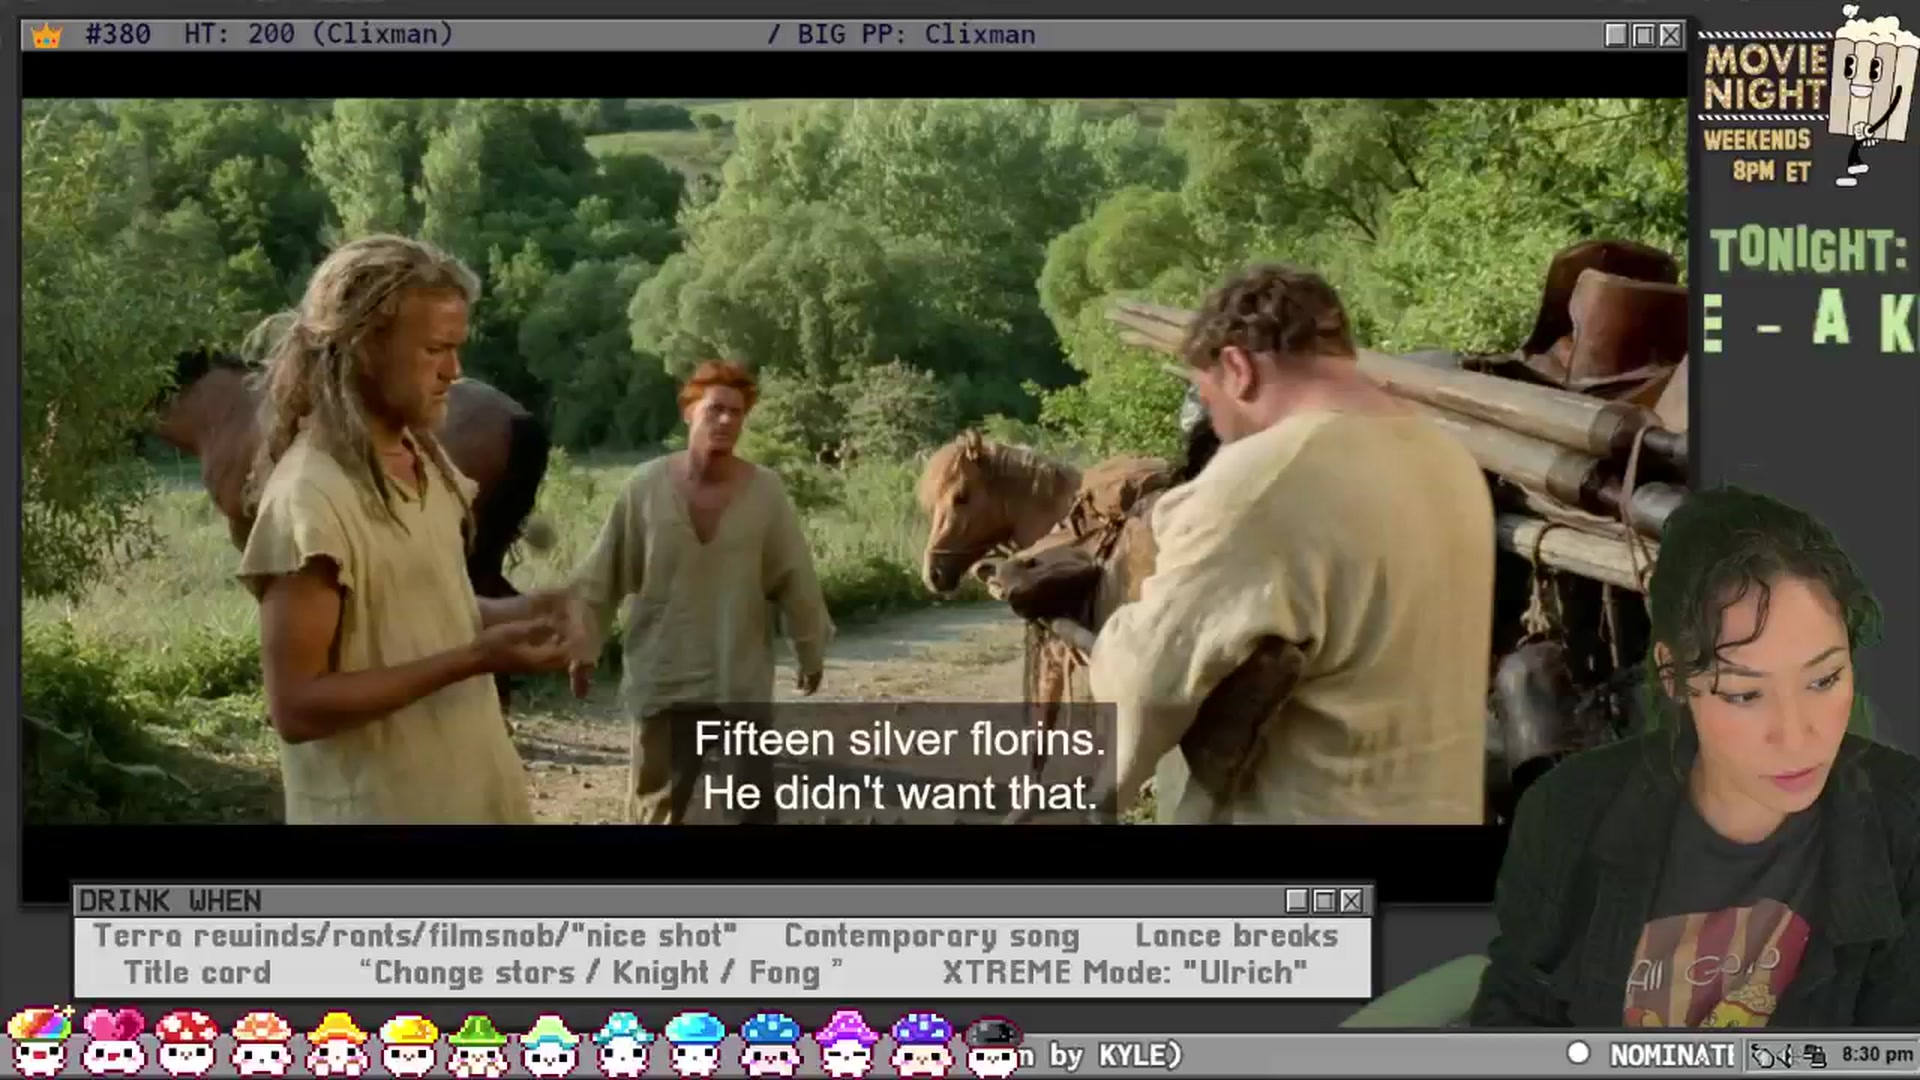Click the crown icon in the title bar
This screenshot has width=1920, height=1080.
[x=47, y=36]
